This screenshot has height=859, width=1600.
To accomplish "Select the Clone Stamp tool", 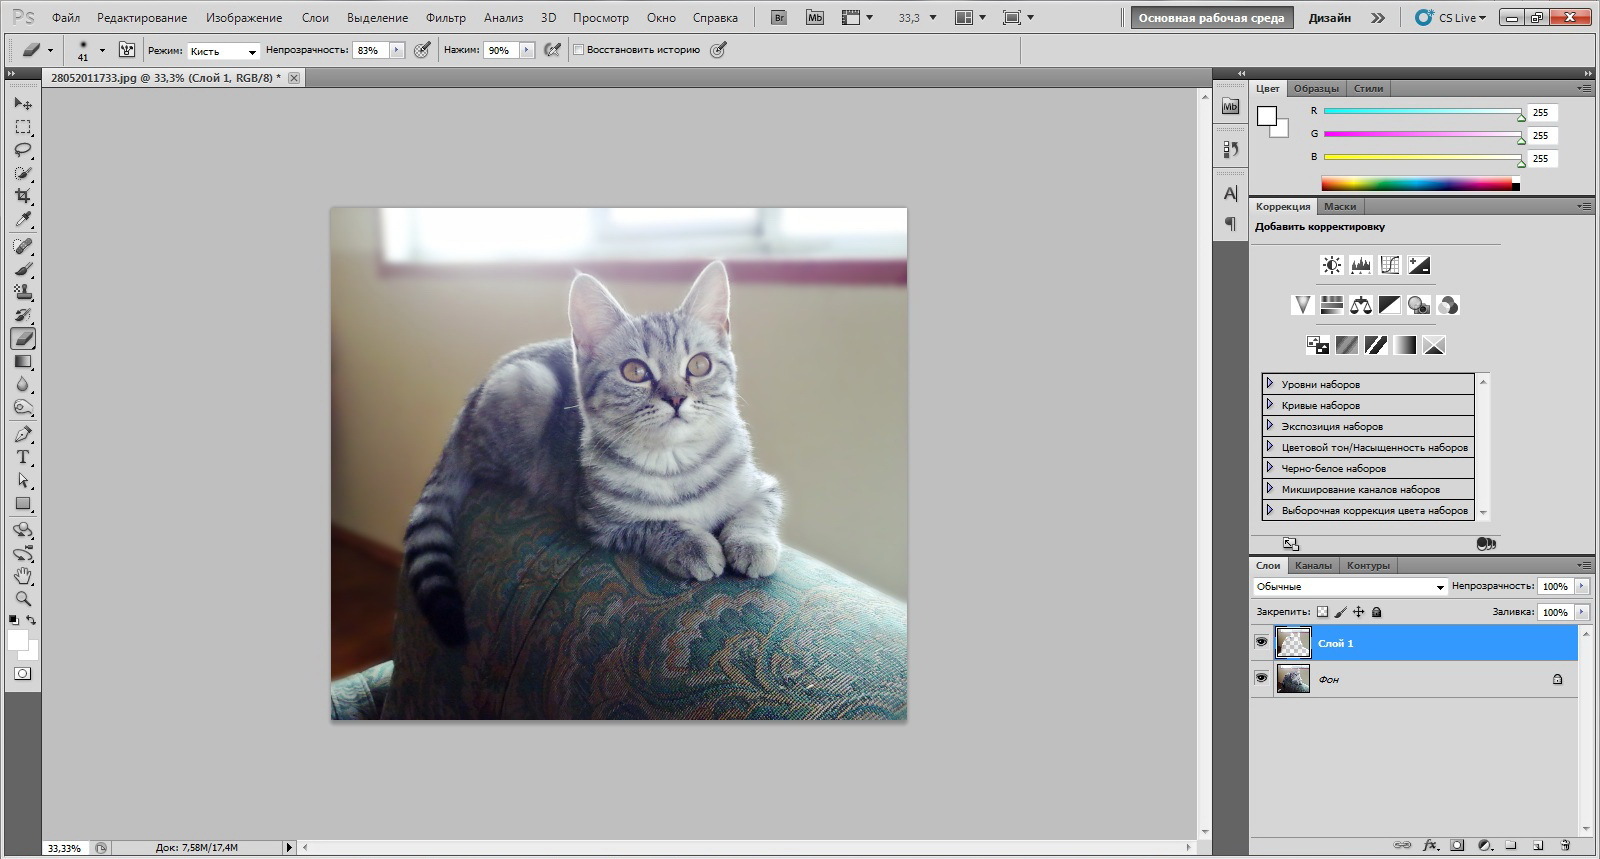I will coord(23,292).
